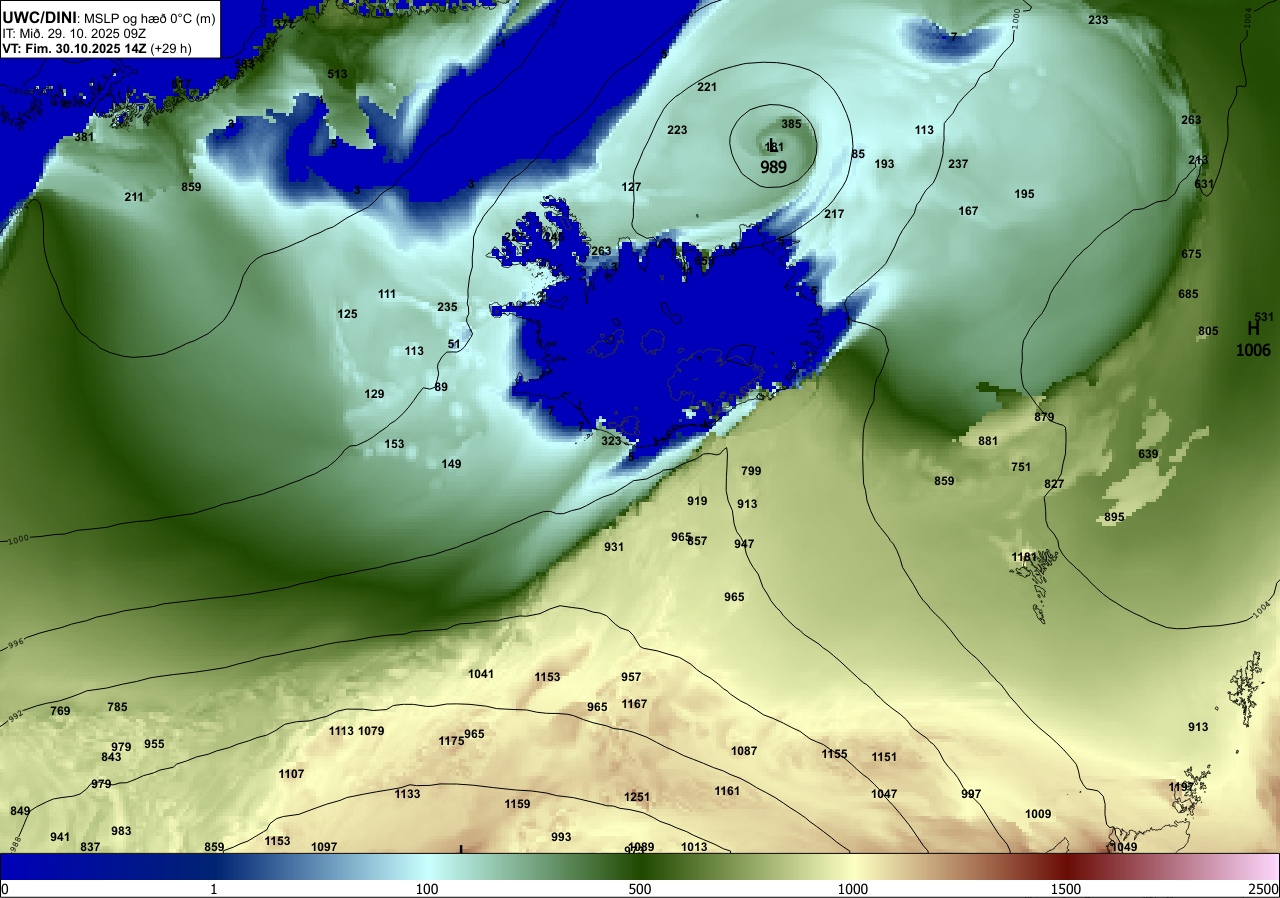Click the color scale label 1500
Screen dimensions: 1280x898
tap(1066, 889)
